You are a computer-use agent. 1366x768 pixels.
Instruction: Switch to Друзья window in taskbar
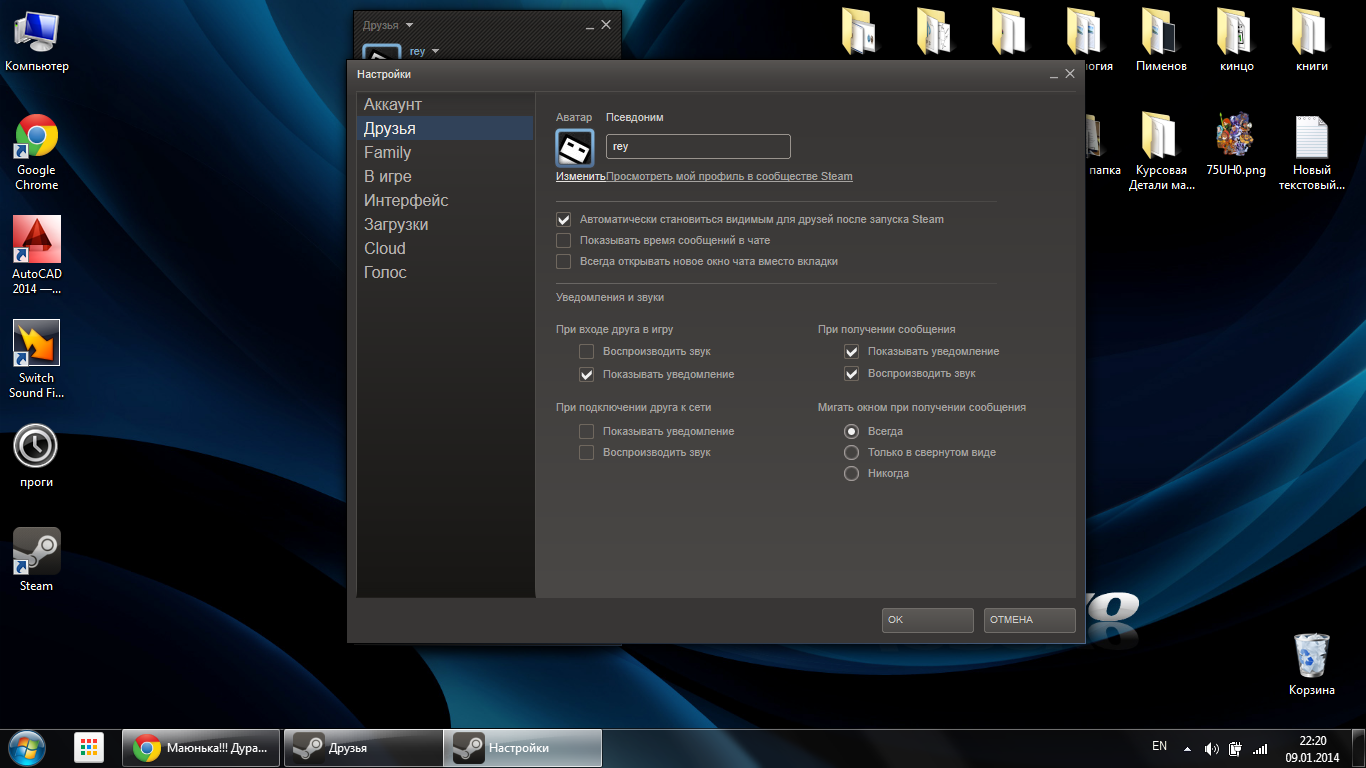point(363,748)
